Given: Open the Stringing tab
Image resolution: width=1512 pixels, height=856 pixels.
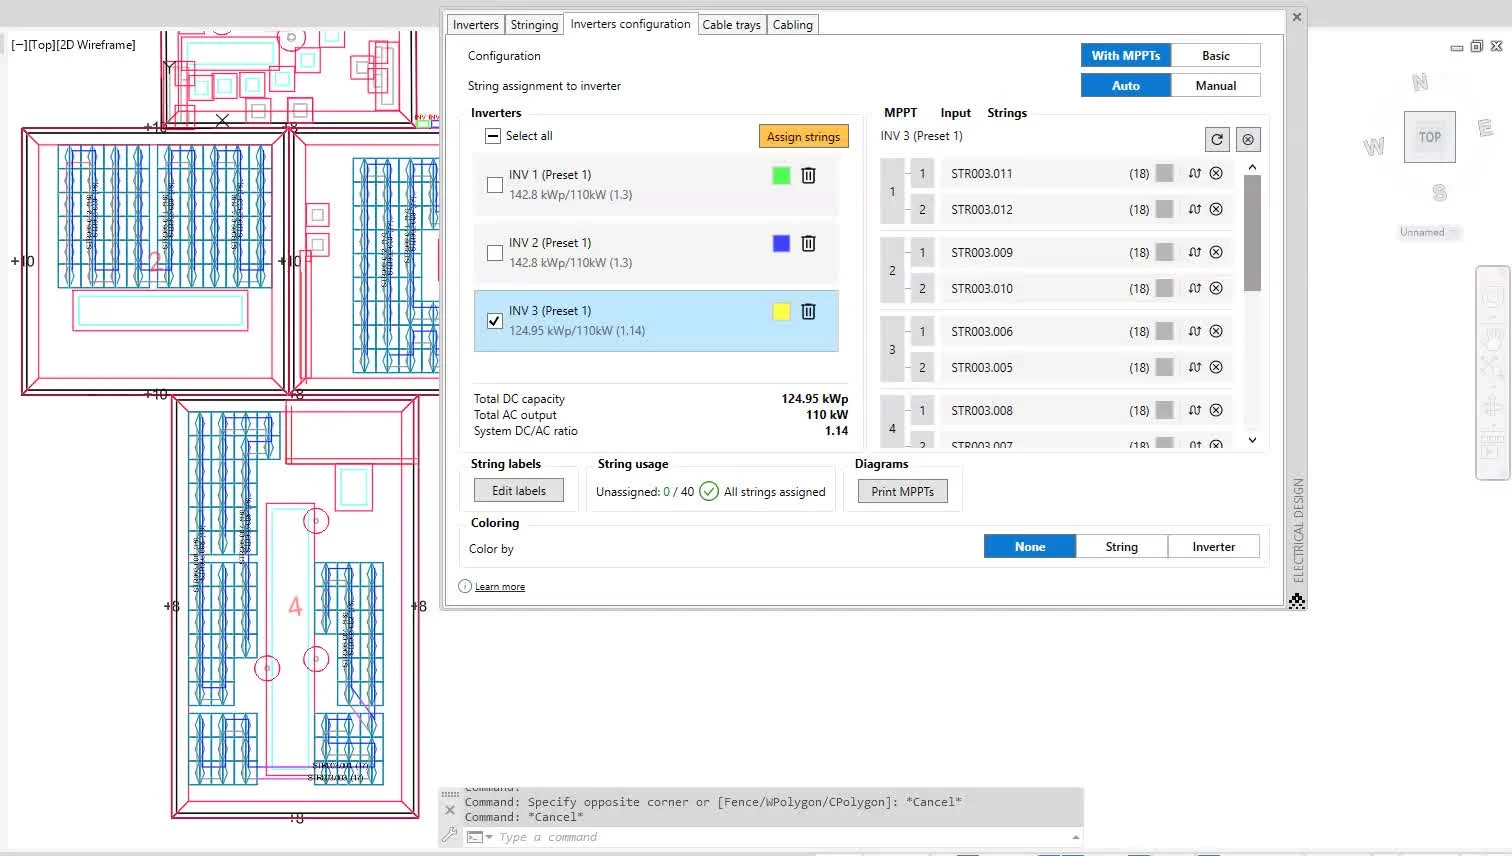Looking at the screenshot, I should pos(534,25).
